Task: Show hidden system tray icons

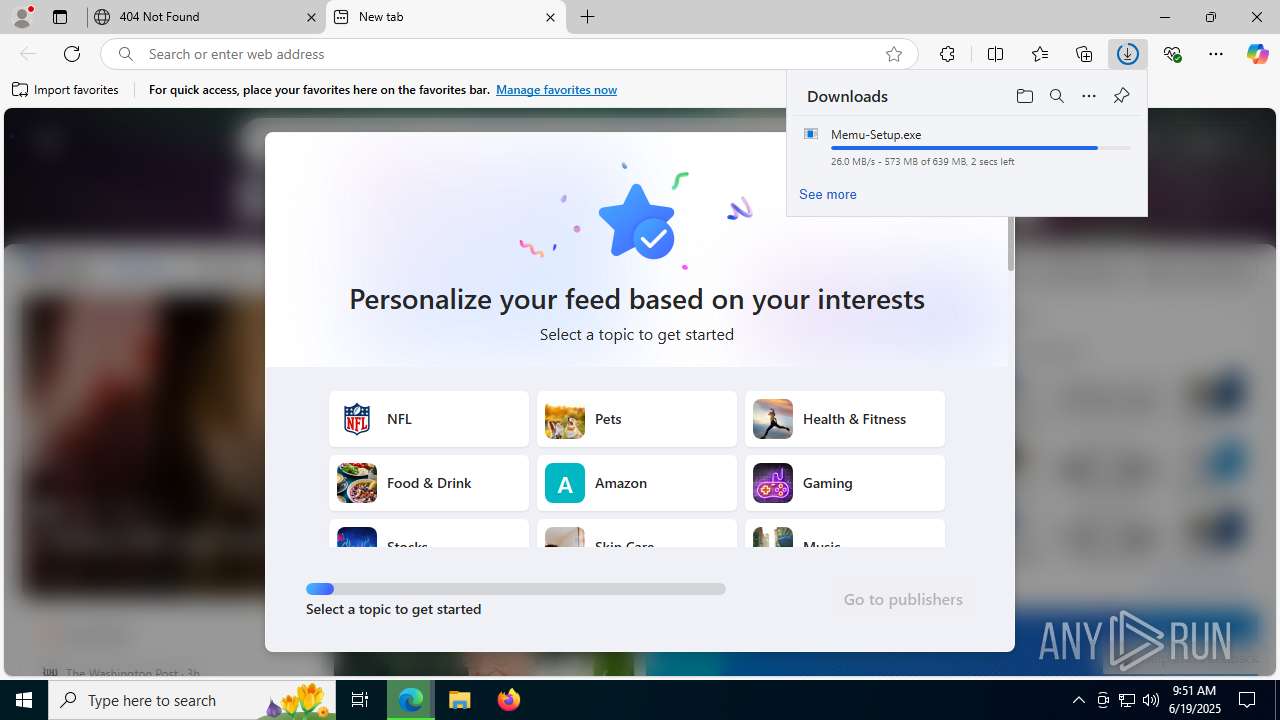Action: click(1078, 700)
